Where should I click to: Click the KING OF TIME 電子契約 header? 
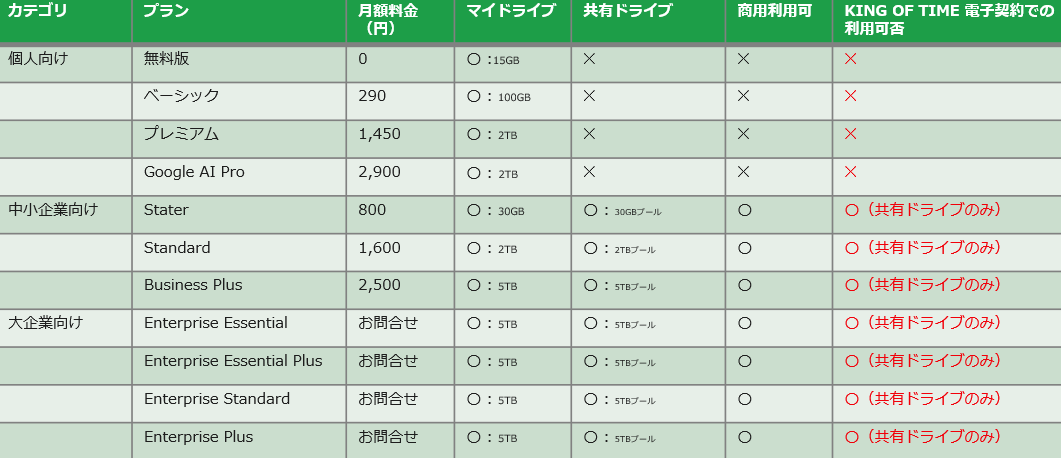(x=949, y=19)
